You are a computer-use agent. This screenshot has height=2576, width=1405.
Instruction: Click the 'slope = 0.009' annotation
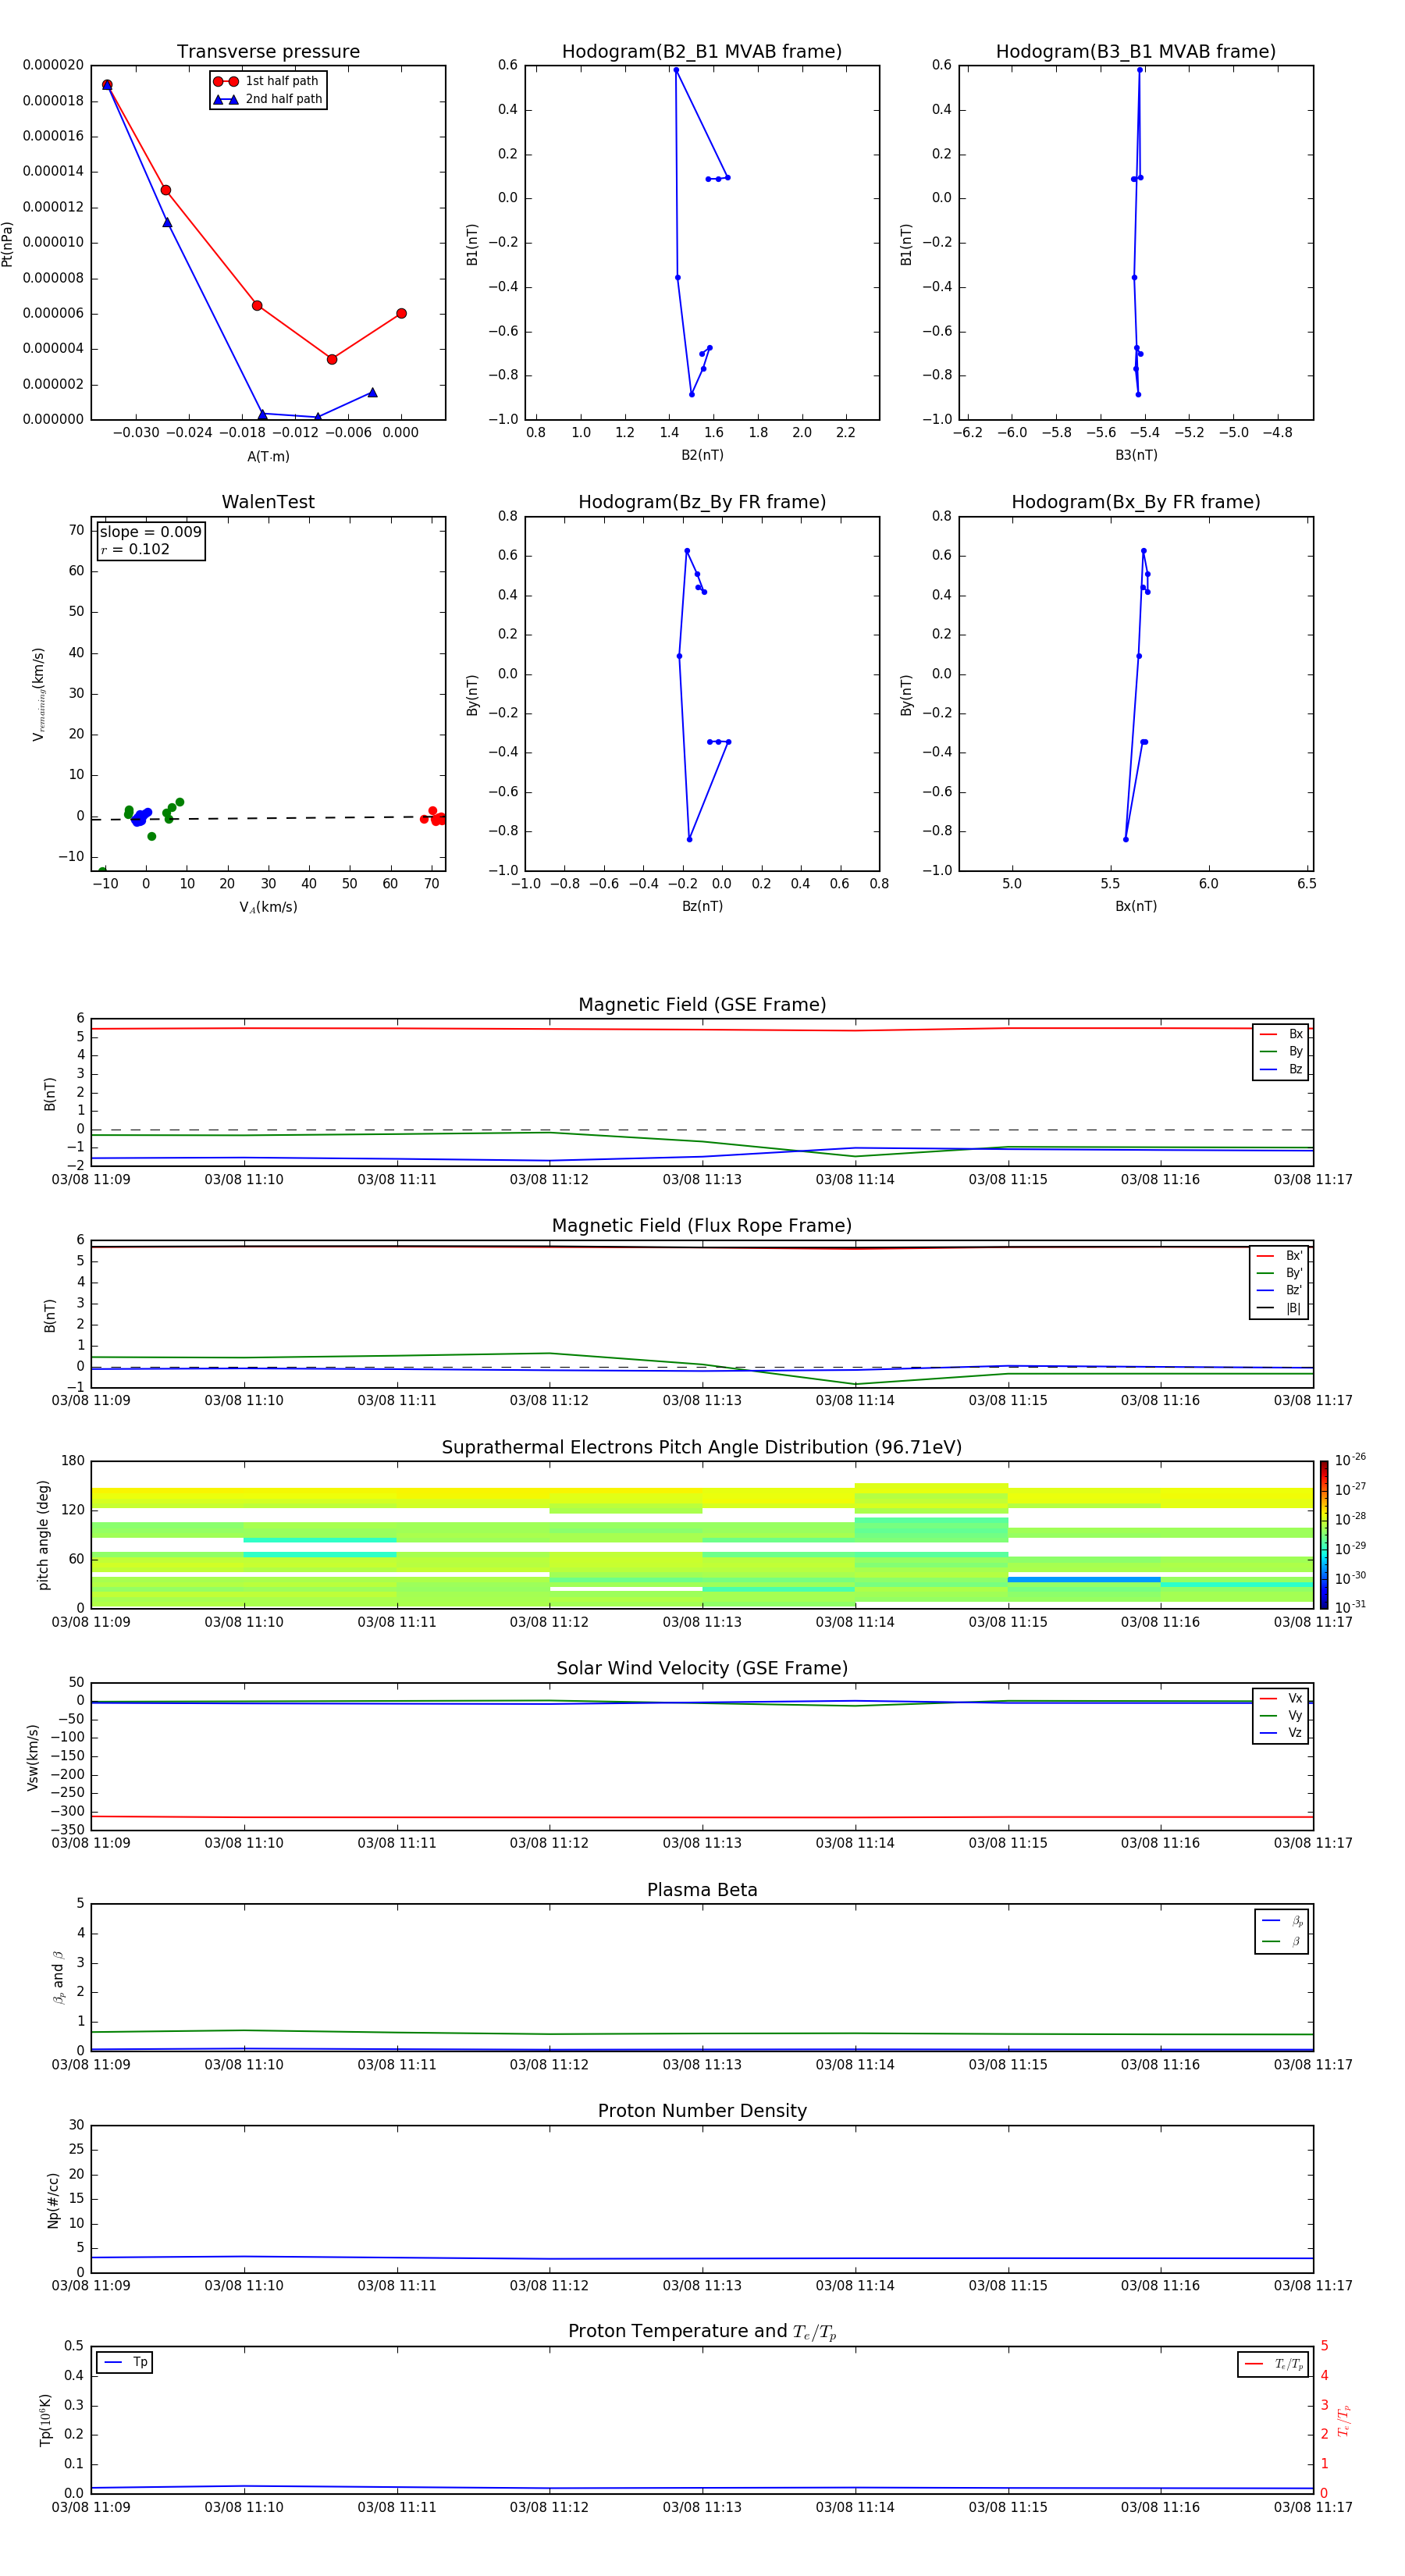tap(150, 532)
